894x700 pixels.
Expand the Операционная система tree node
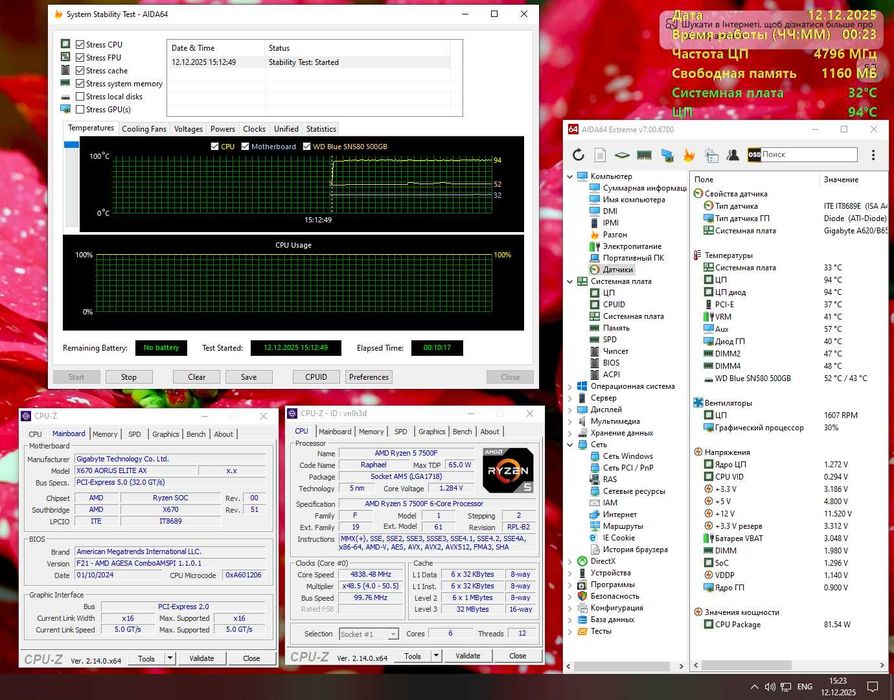(570, 386)
